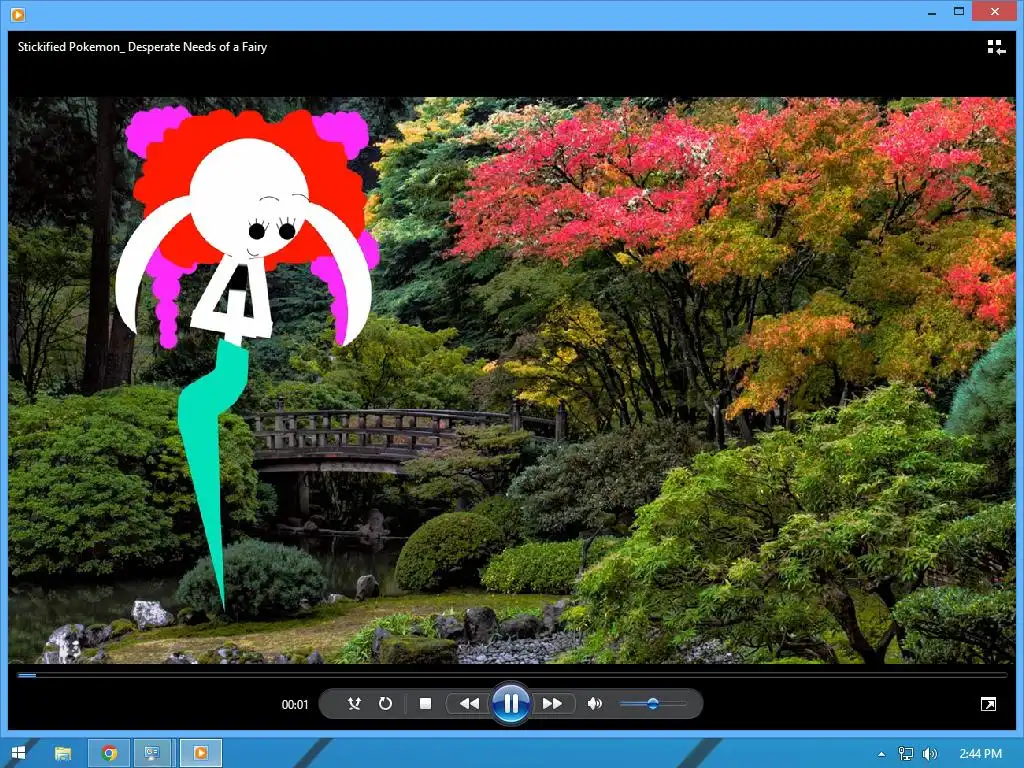Click the 00:01 elapsed time display
Viewport: 1024px width, 768px height.
[295, 705]
